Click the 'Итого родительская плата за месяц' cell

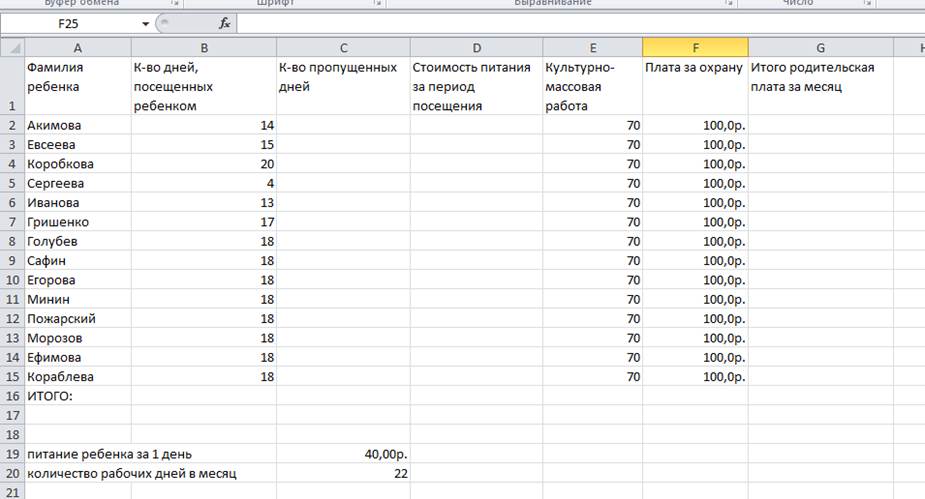coord(821,86)
